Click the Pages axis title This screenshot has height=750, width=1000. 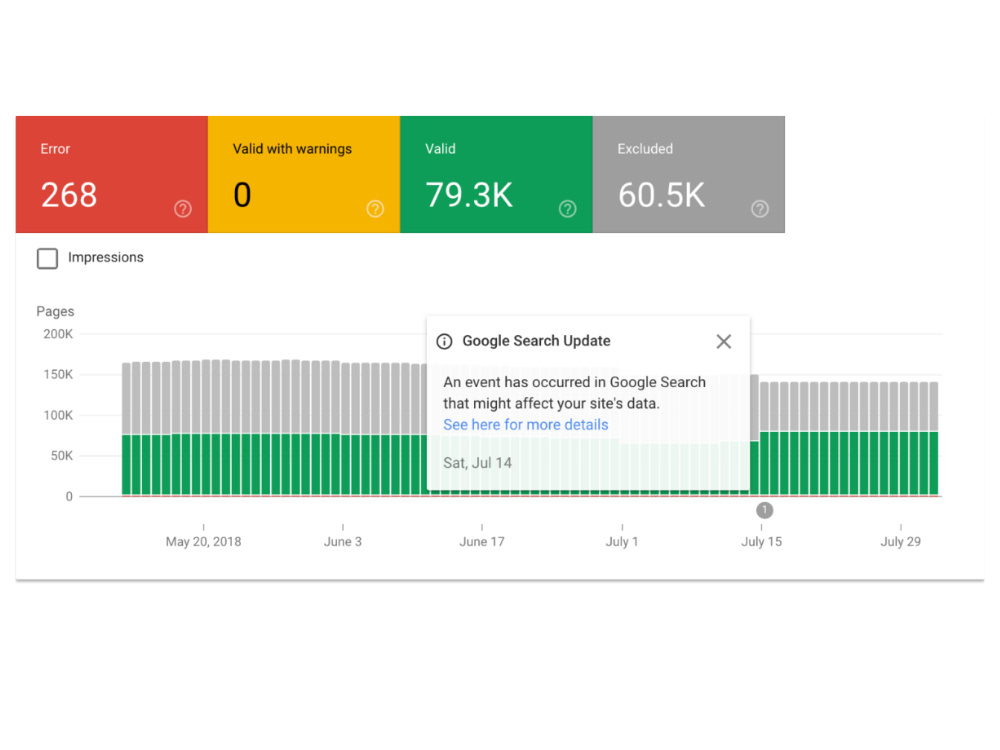pos(55,311)
